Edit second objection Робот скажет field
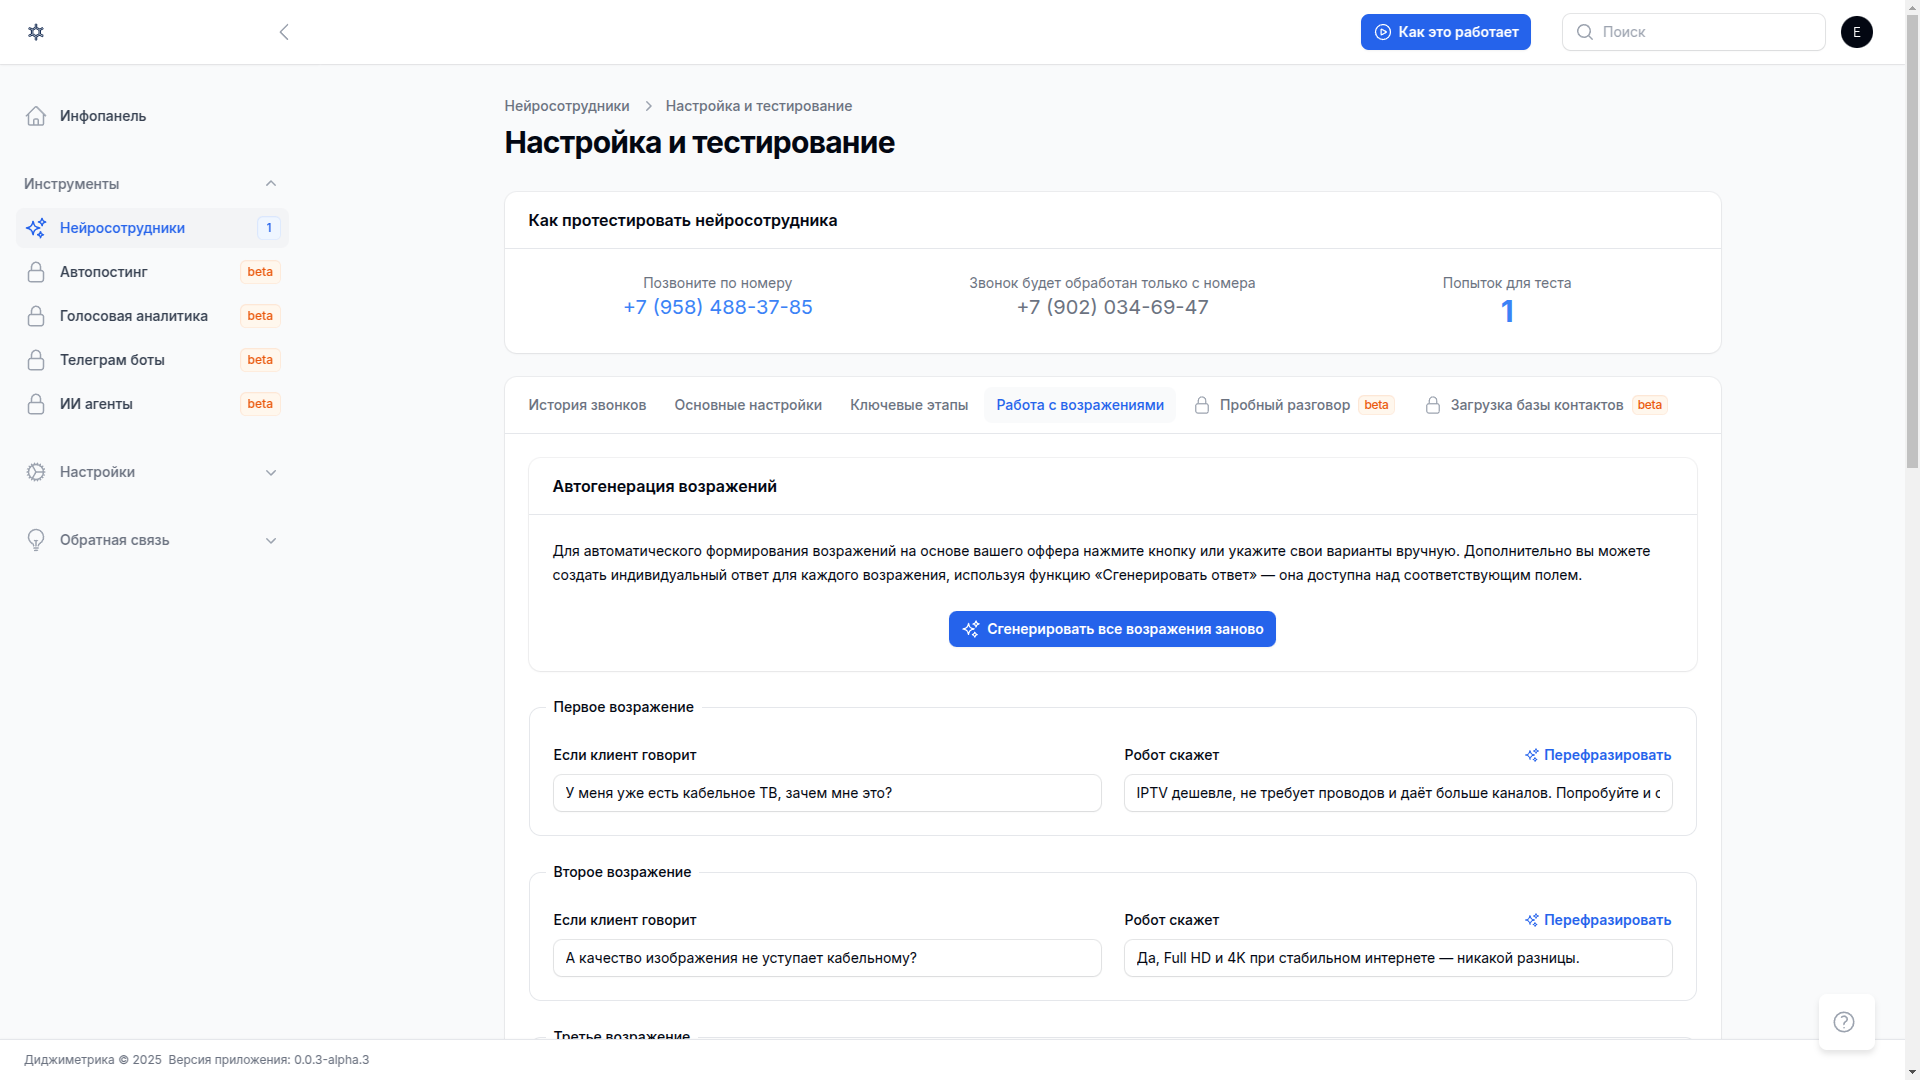Screen dimensions: 1920x1080 coord(1398,958)
